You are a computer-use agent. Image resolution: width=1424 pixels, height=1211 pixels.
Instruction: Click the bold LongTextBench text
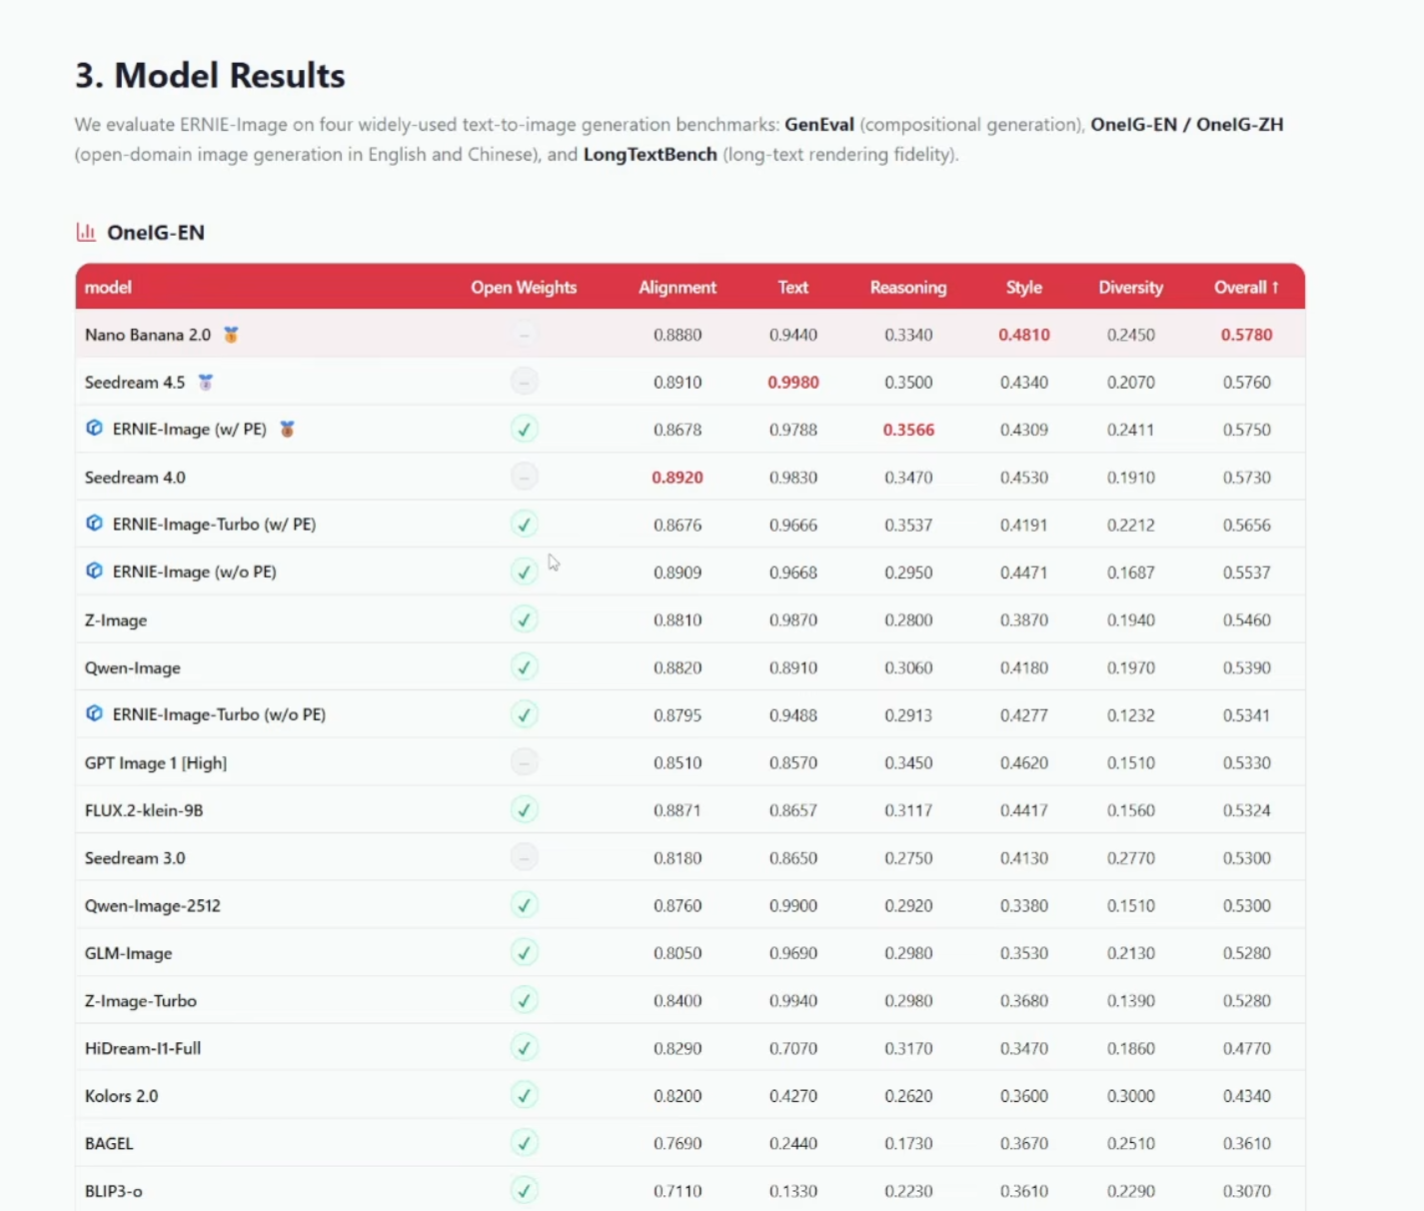[x=650, y=155]
